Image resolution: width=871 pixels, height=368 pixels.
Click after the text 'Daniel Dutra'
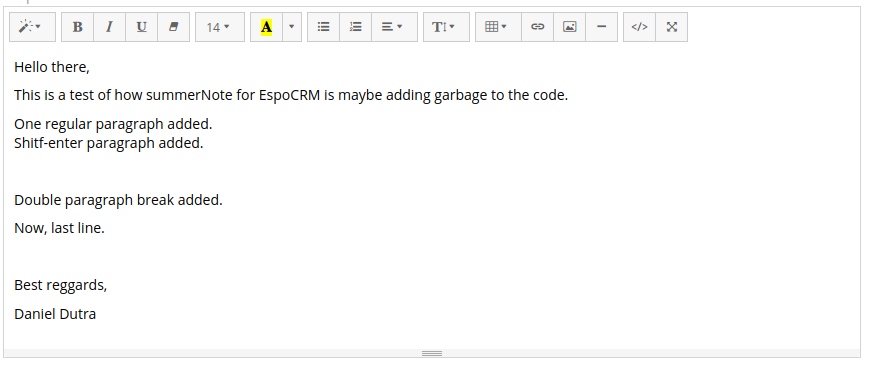(98, 314)
